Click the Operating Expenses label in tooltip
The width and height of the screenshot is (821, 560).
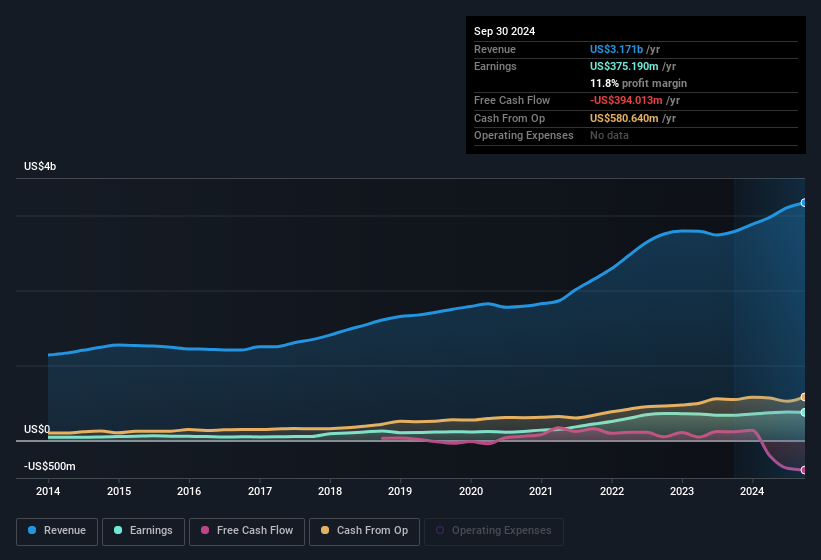point(524,136)
